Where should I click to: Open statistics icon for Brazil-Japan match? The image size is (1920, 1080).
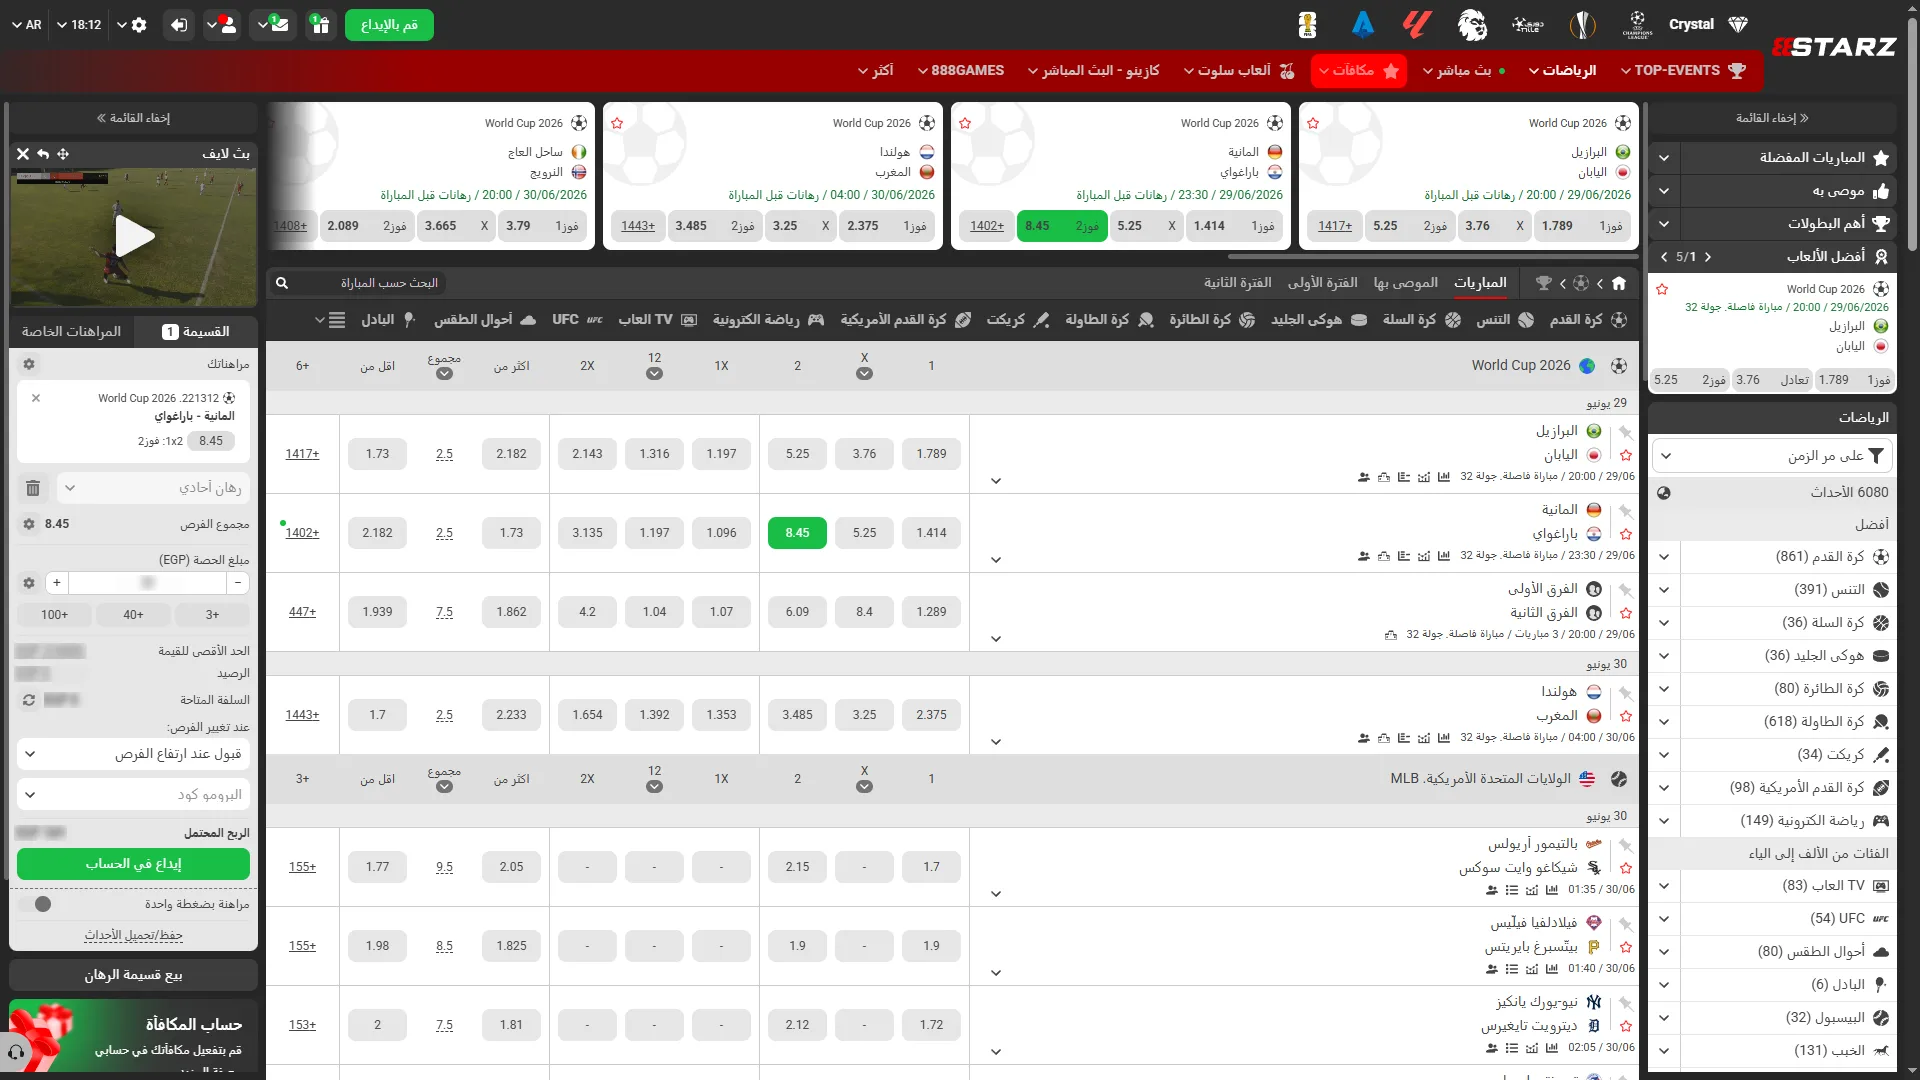pyautogui.click(x=1444, y=477)
